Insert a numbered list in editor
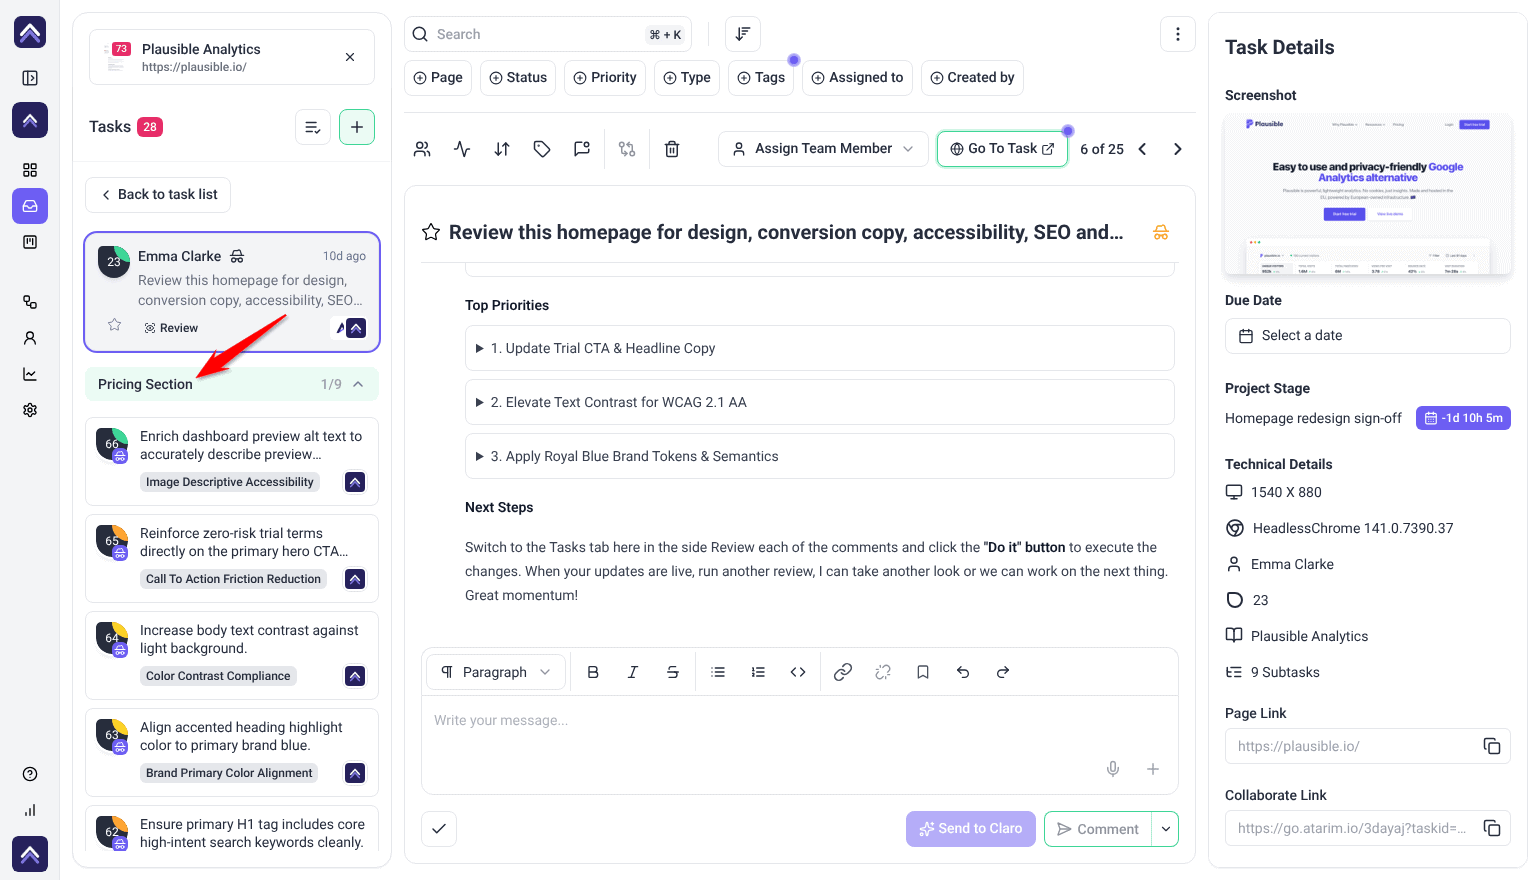 pos(758,672)
